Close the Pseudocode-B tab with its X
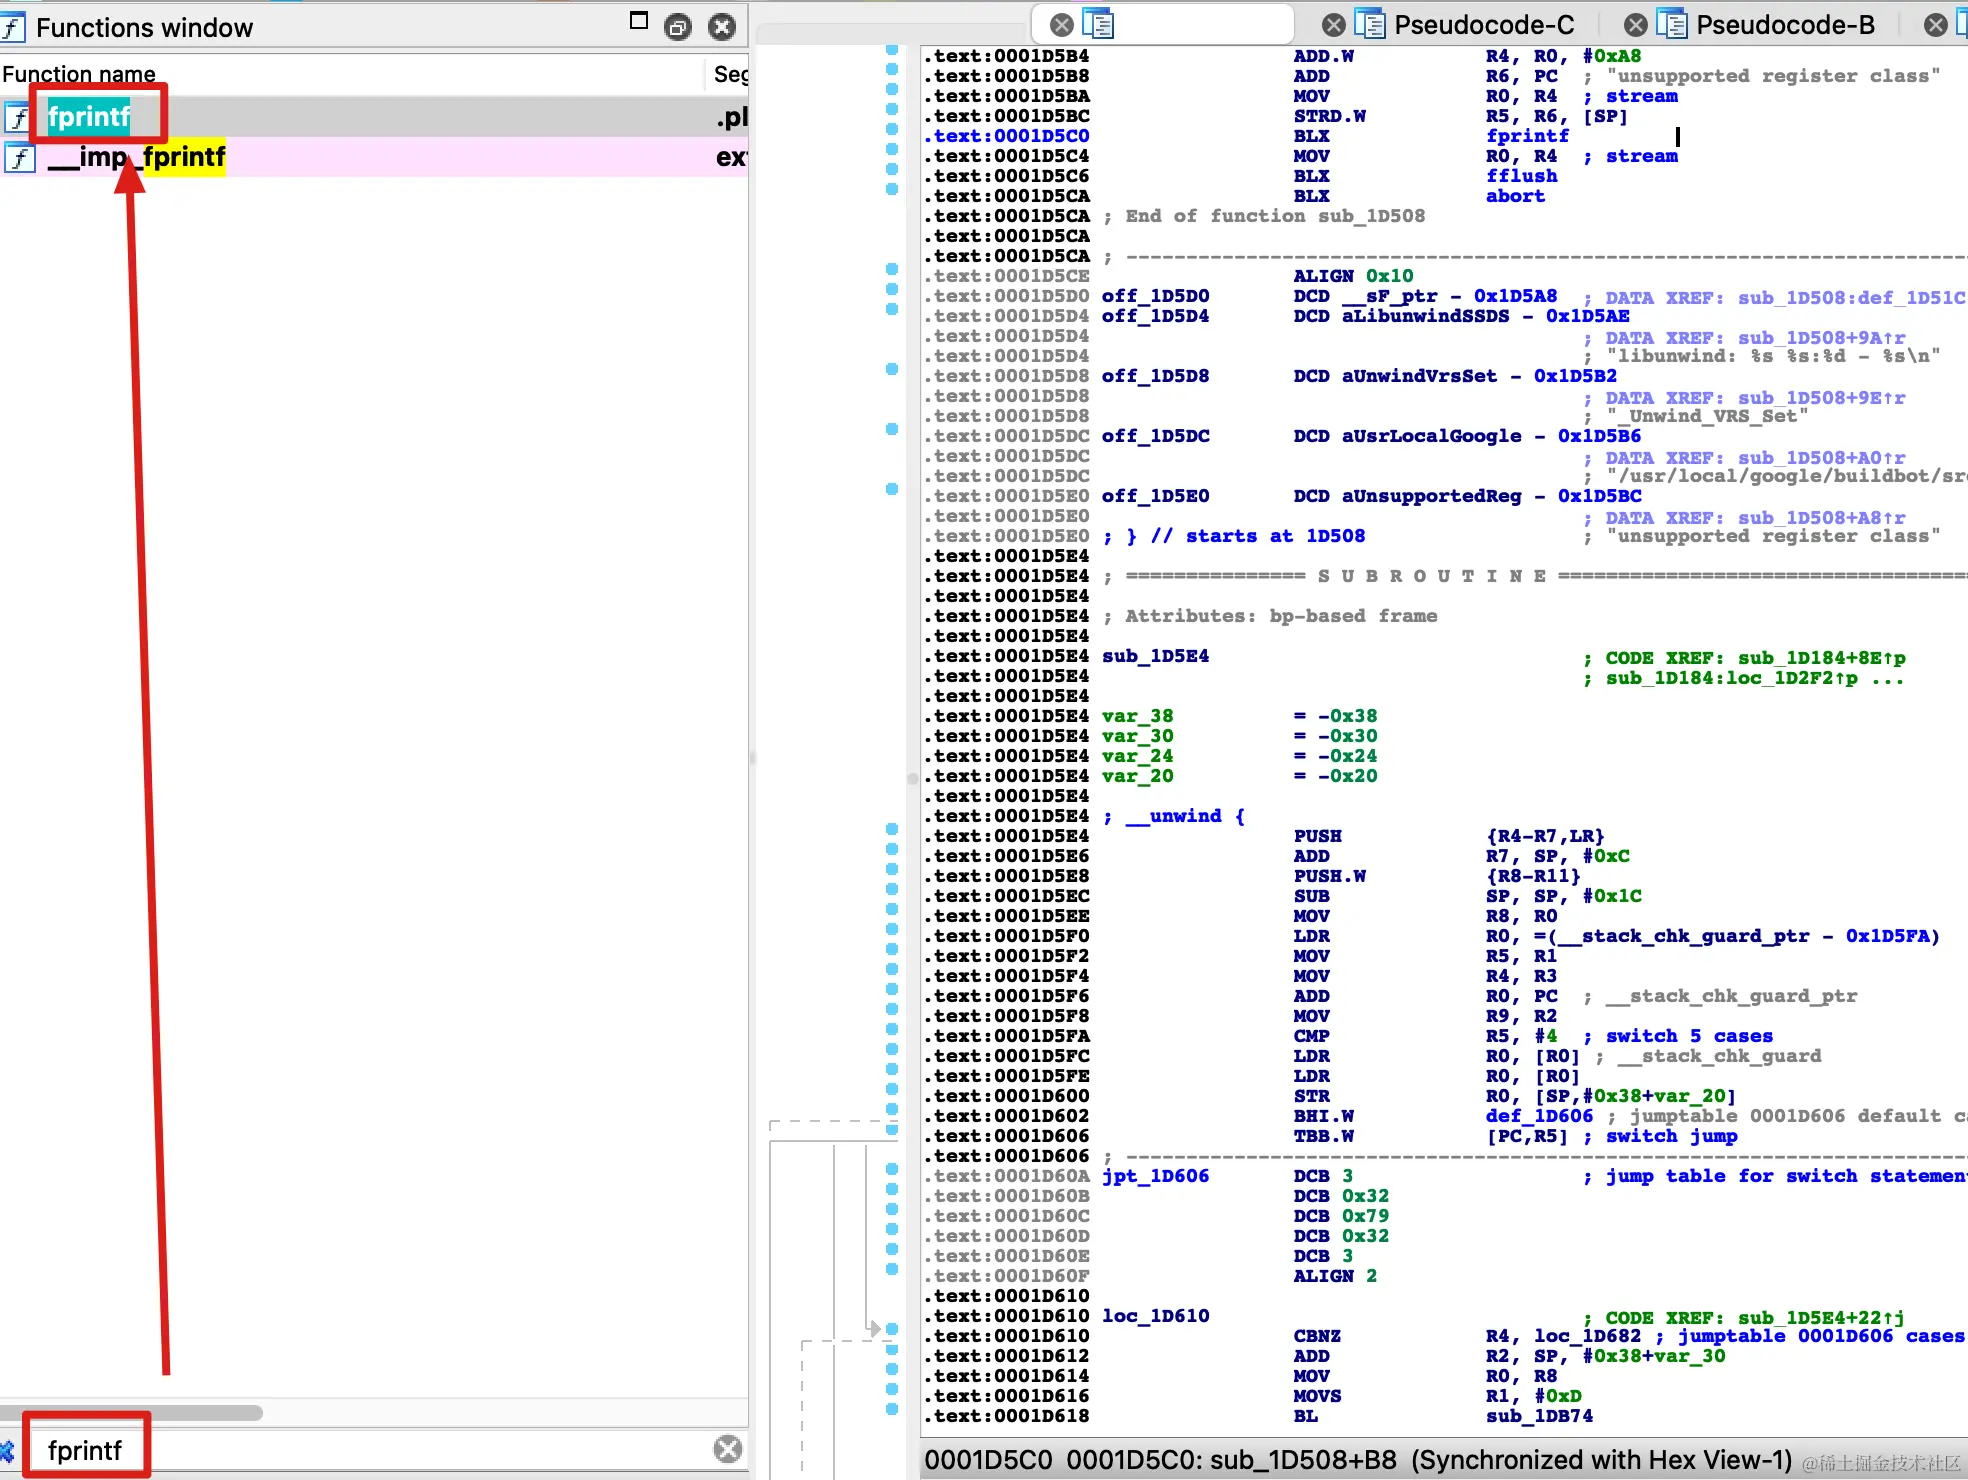Screen dimensions: 1968x1480 click(1635, 25)
